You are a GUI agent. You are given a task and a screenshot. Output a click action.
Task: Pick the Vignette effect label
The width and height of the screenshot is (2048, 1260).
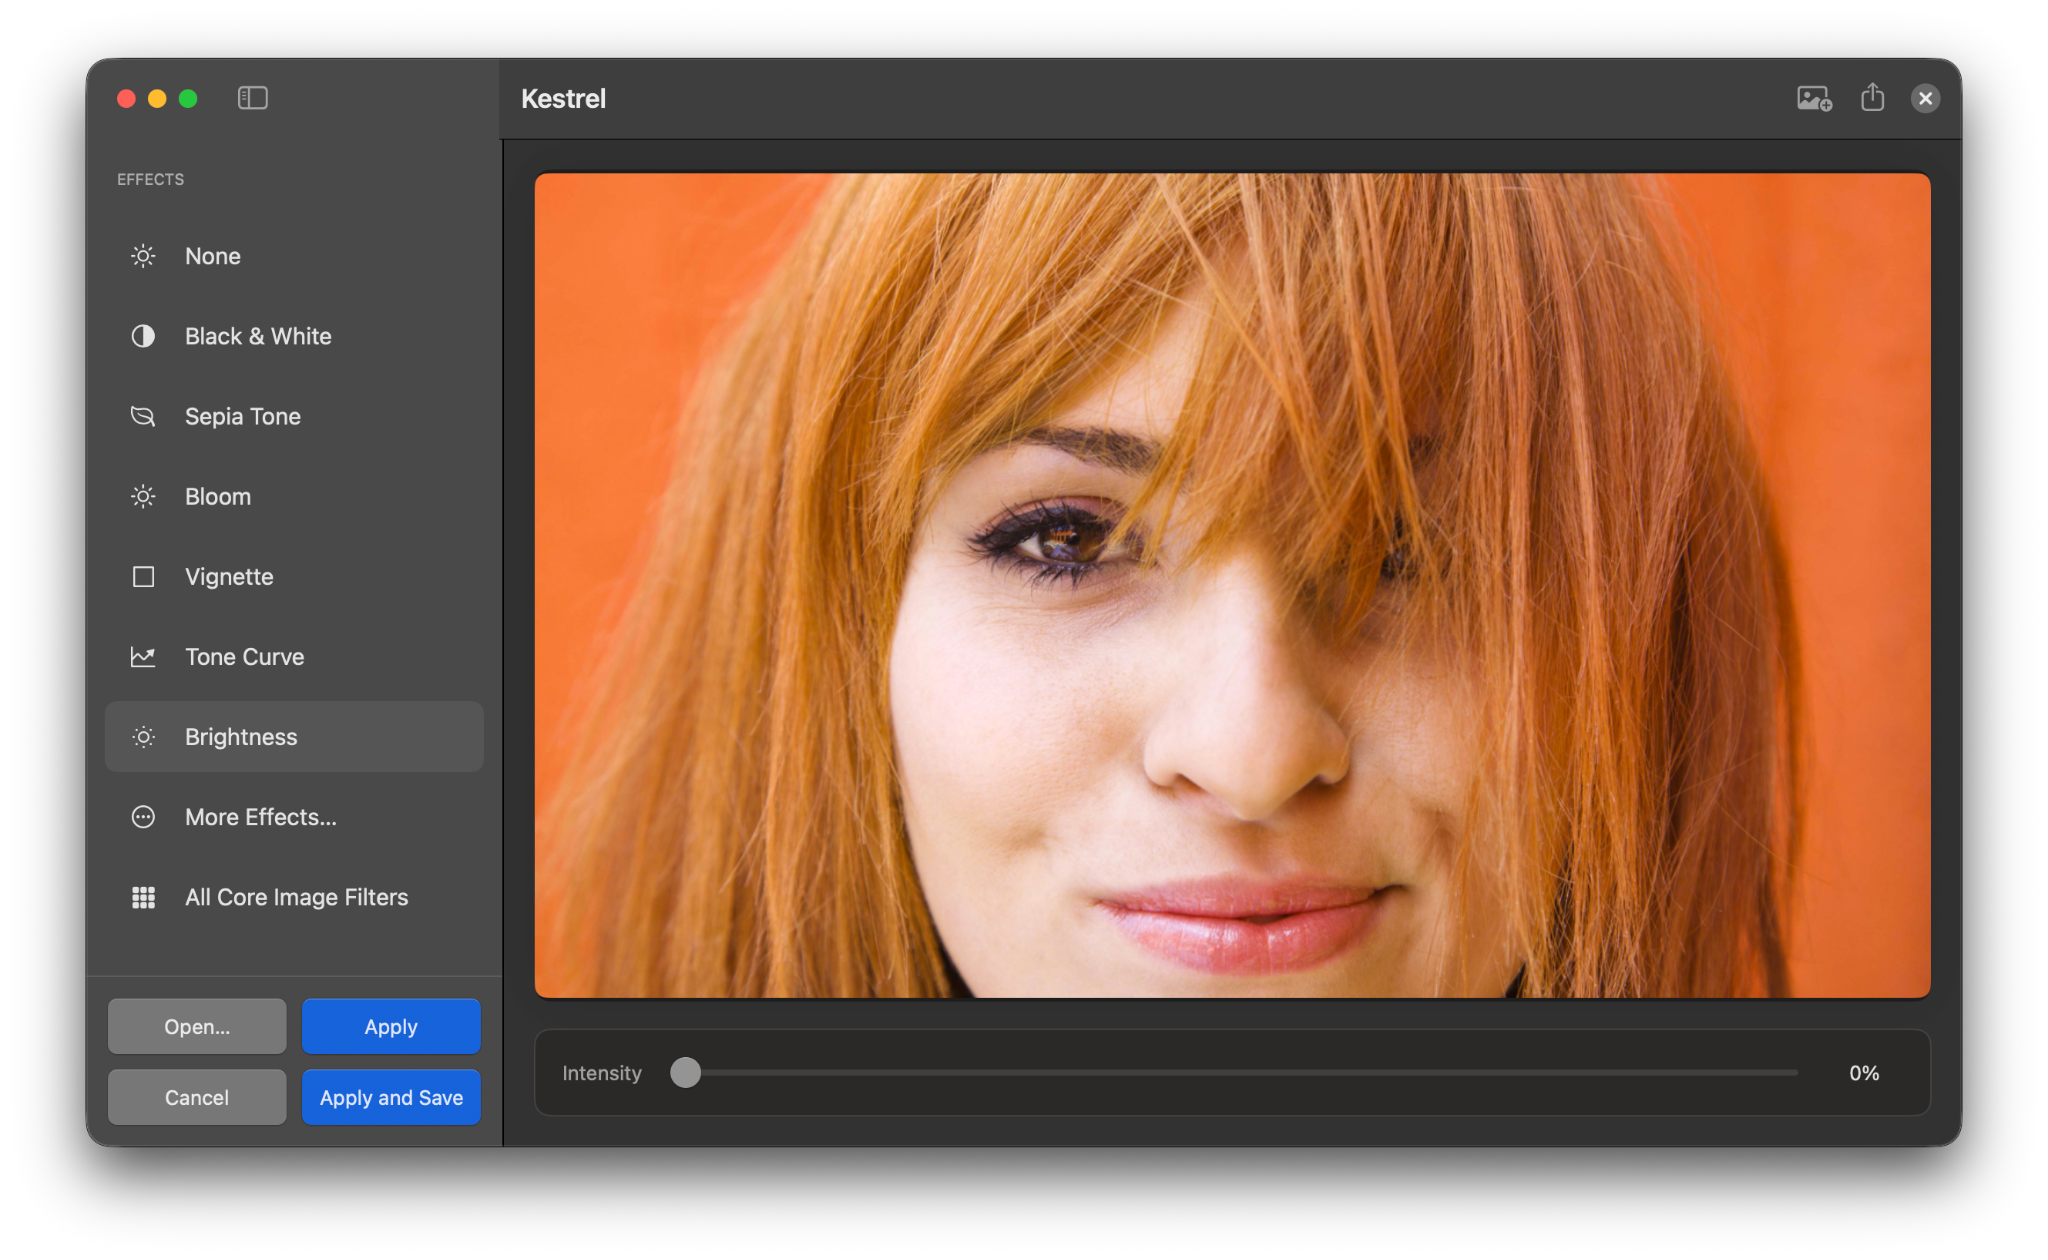[x=229, y=577]
